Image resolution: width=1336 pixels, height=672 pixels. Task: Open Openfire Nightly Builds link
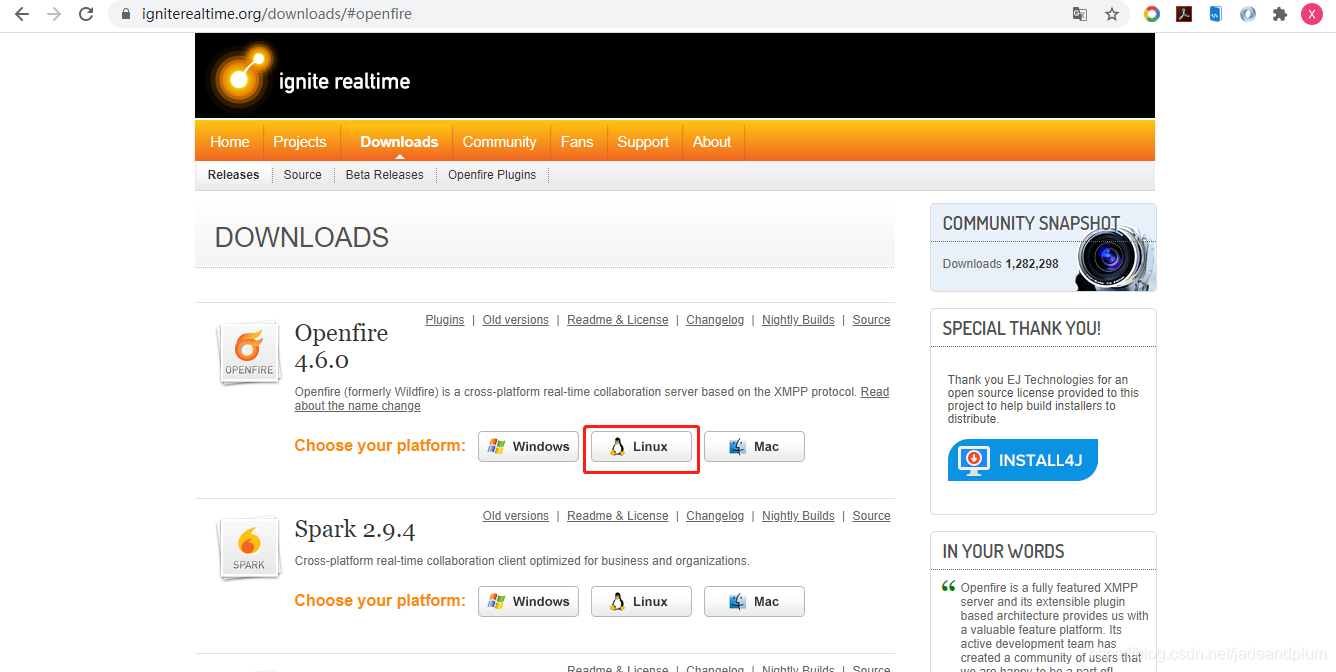(x=798, y=320)
